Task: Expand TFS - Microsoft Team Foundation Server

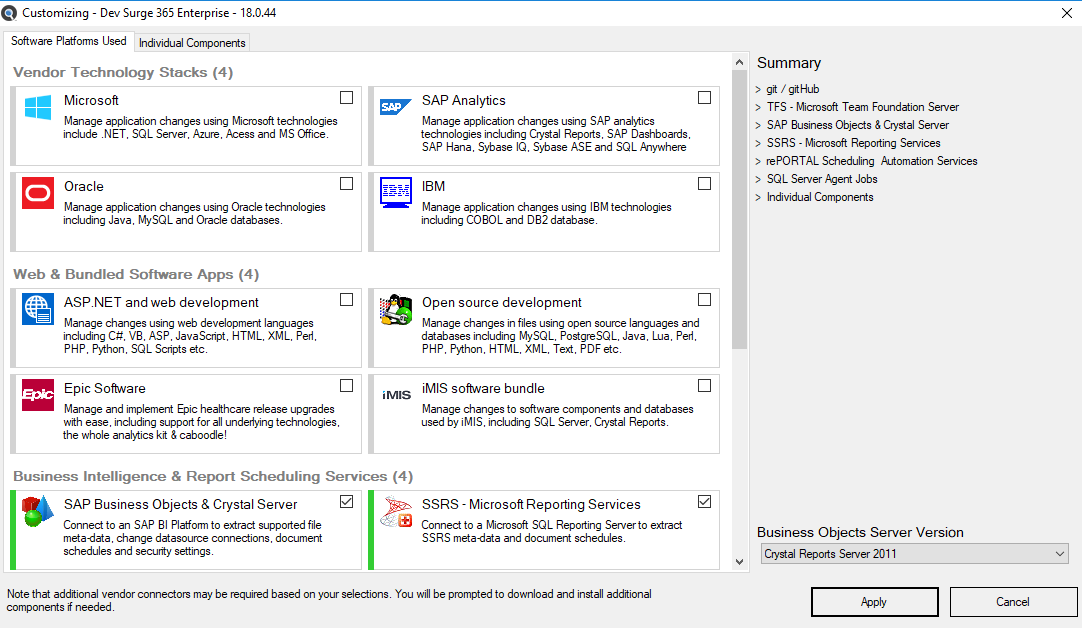Action: tap(758, 107)
